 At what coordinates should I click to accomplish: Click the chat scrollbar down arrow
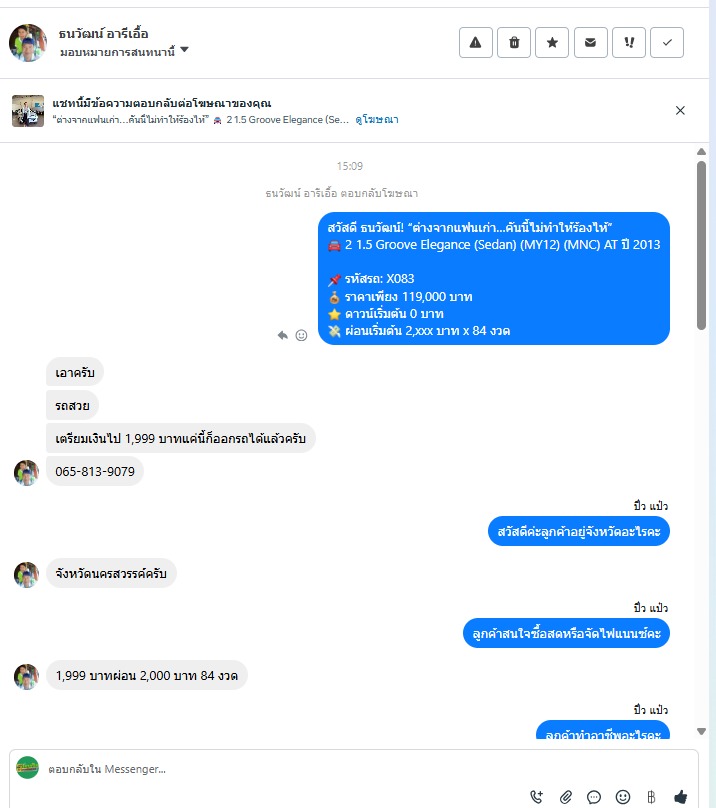tap(701, 731)
